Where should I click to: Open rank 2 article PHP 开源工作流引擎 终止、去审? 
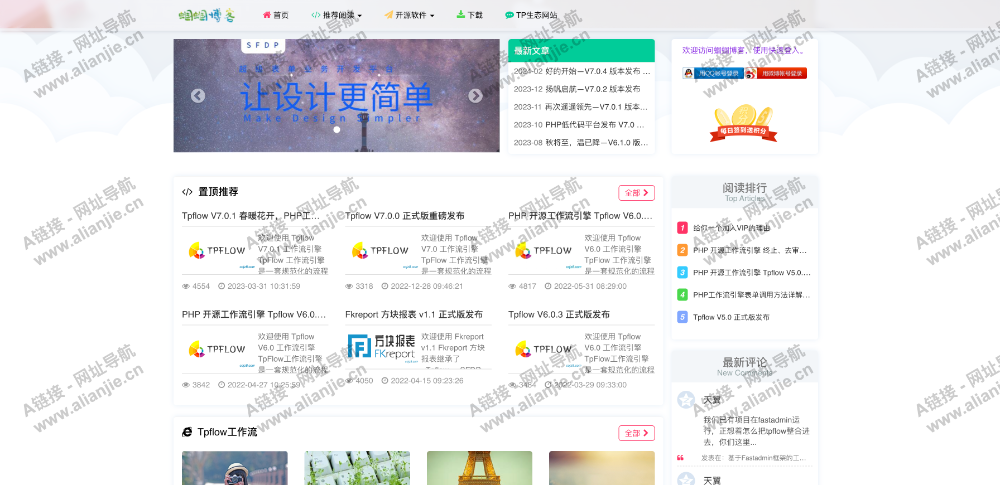coord(751,250)
